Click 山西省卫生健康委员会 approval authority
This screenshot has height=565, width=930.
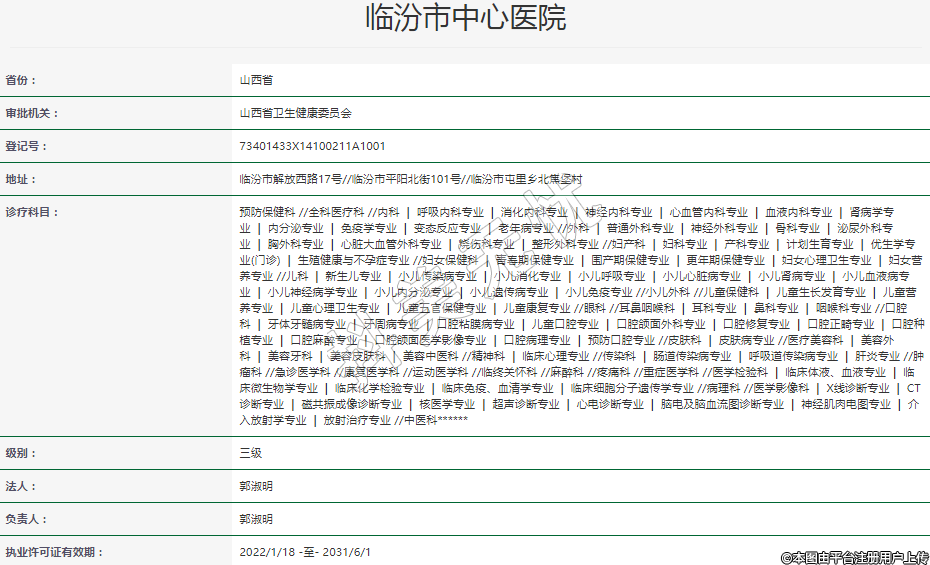point(295,113)
